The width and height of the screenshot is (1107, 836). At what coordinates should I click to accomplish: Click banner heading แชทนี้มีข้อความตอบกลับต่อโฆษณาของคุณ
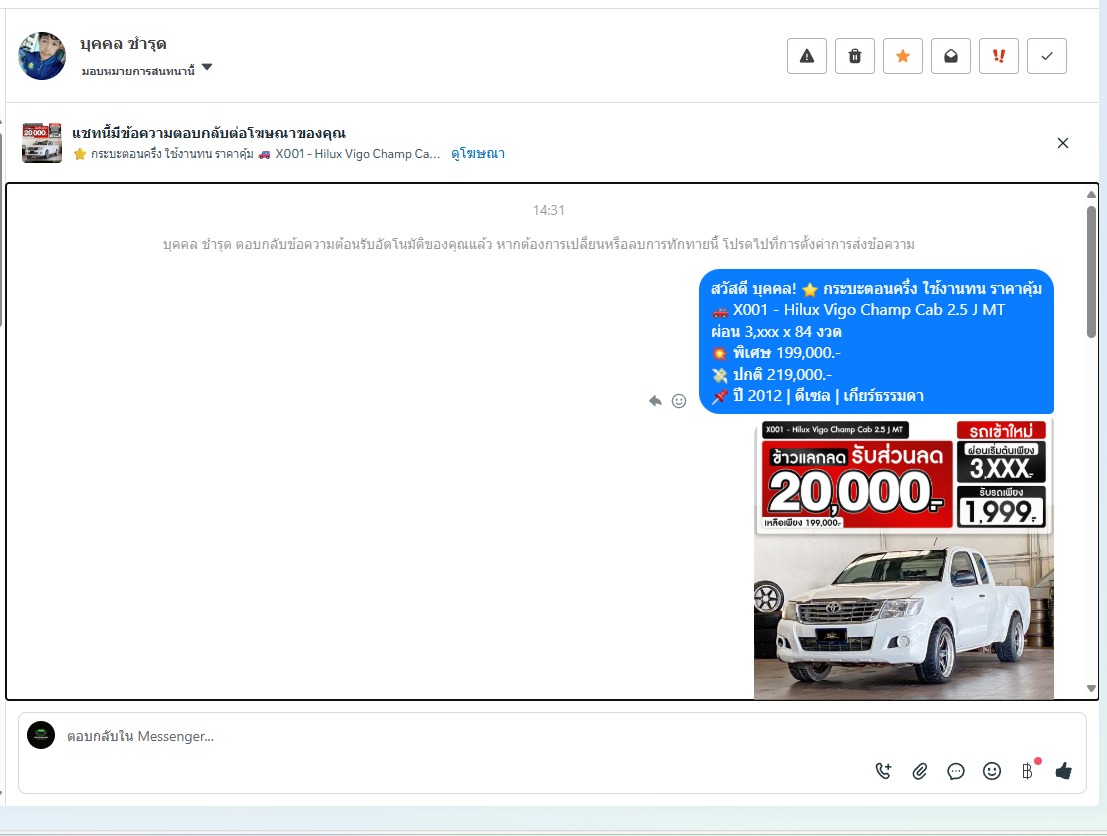pos(209,133)
